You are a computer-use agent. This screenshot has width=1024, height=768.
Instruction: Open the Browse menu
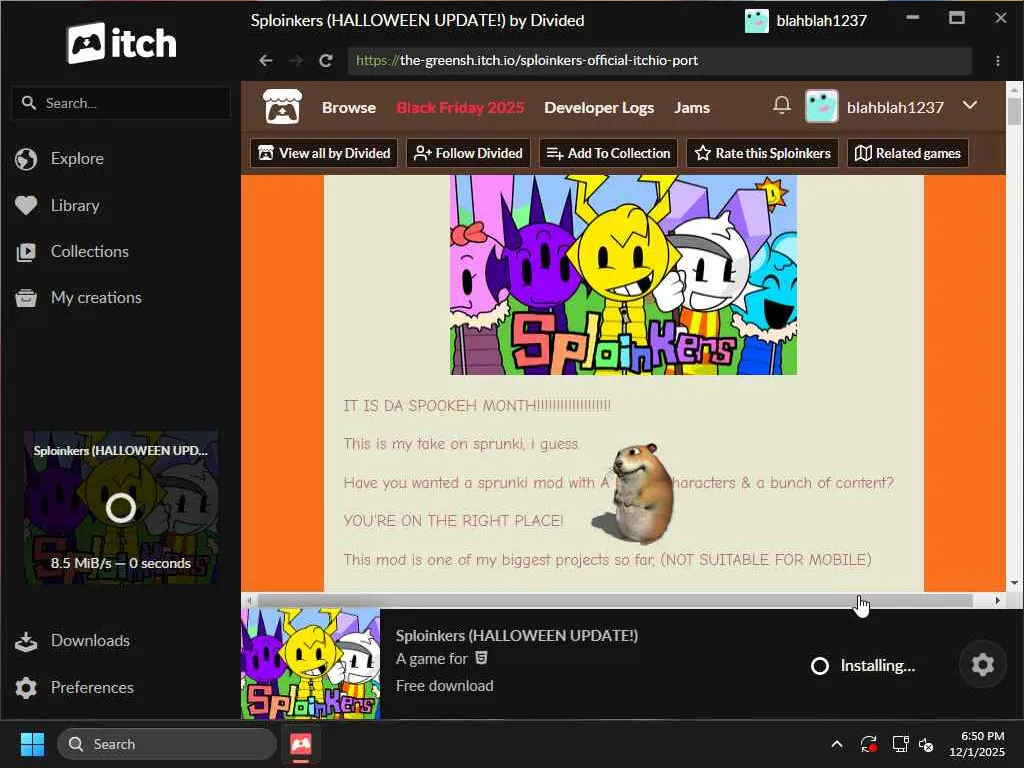click(x=349, y=108)
